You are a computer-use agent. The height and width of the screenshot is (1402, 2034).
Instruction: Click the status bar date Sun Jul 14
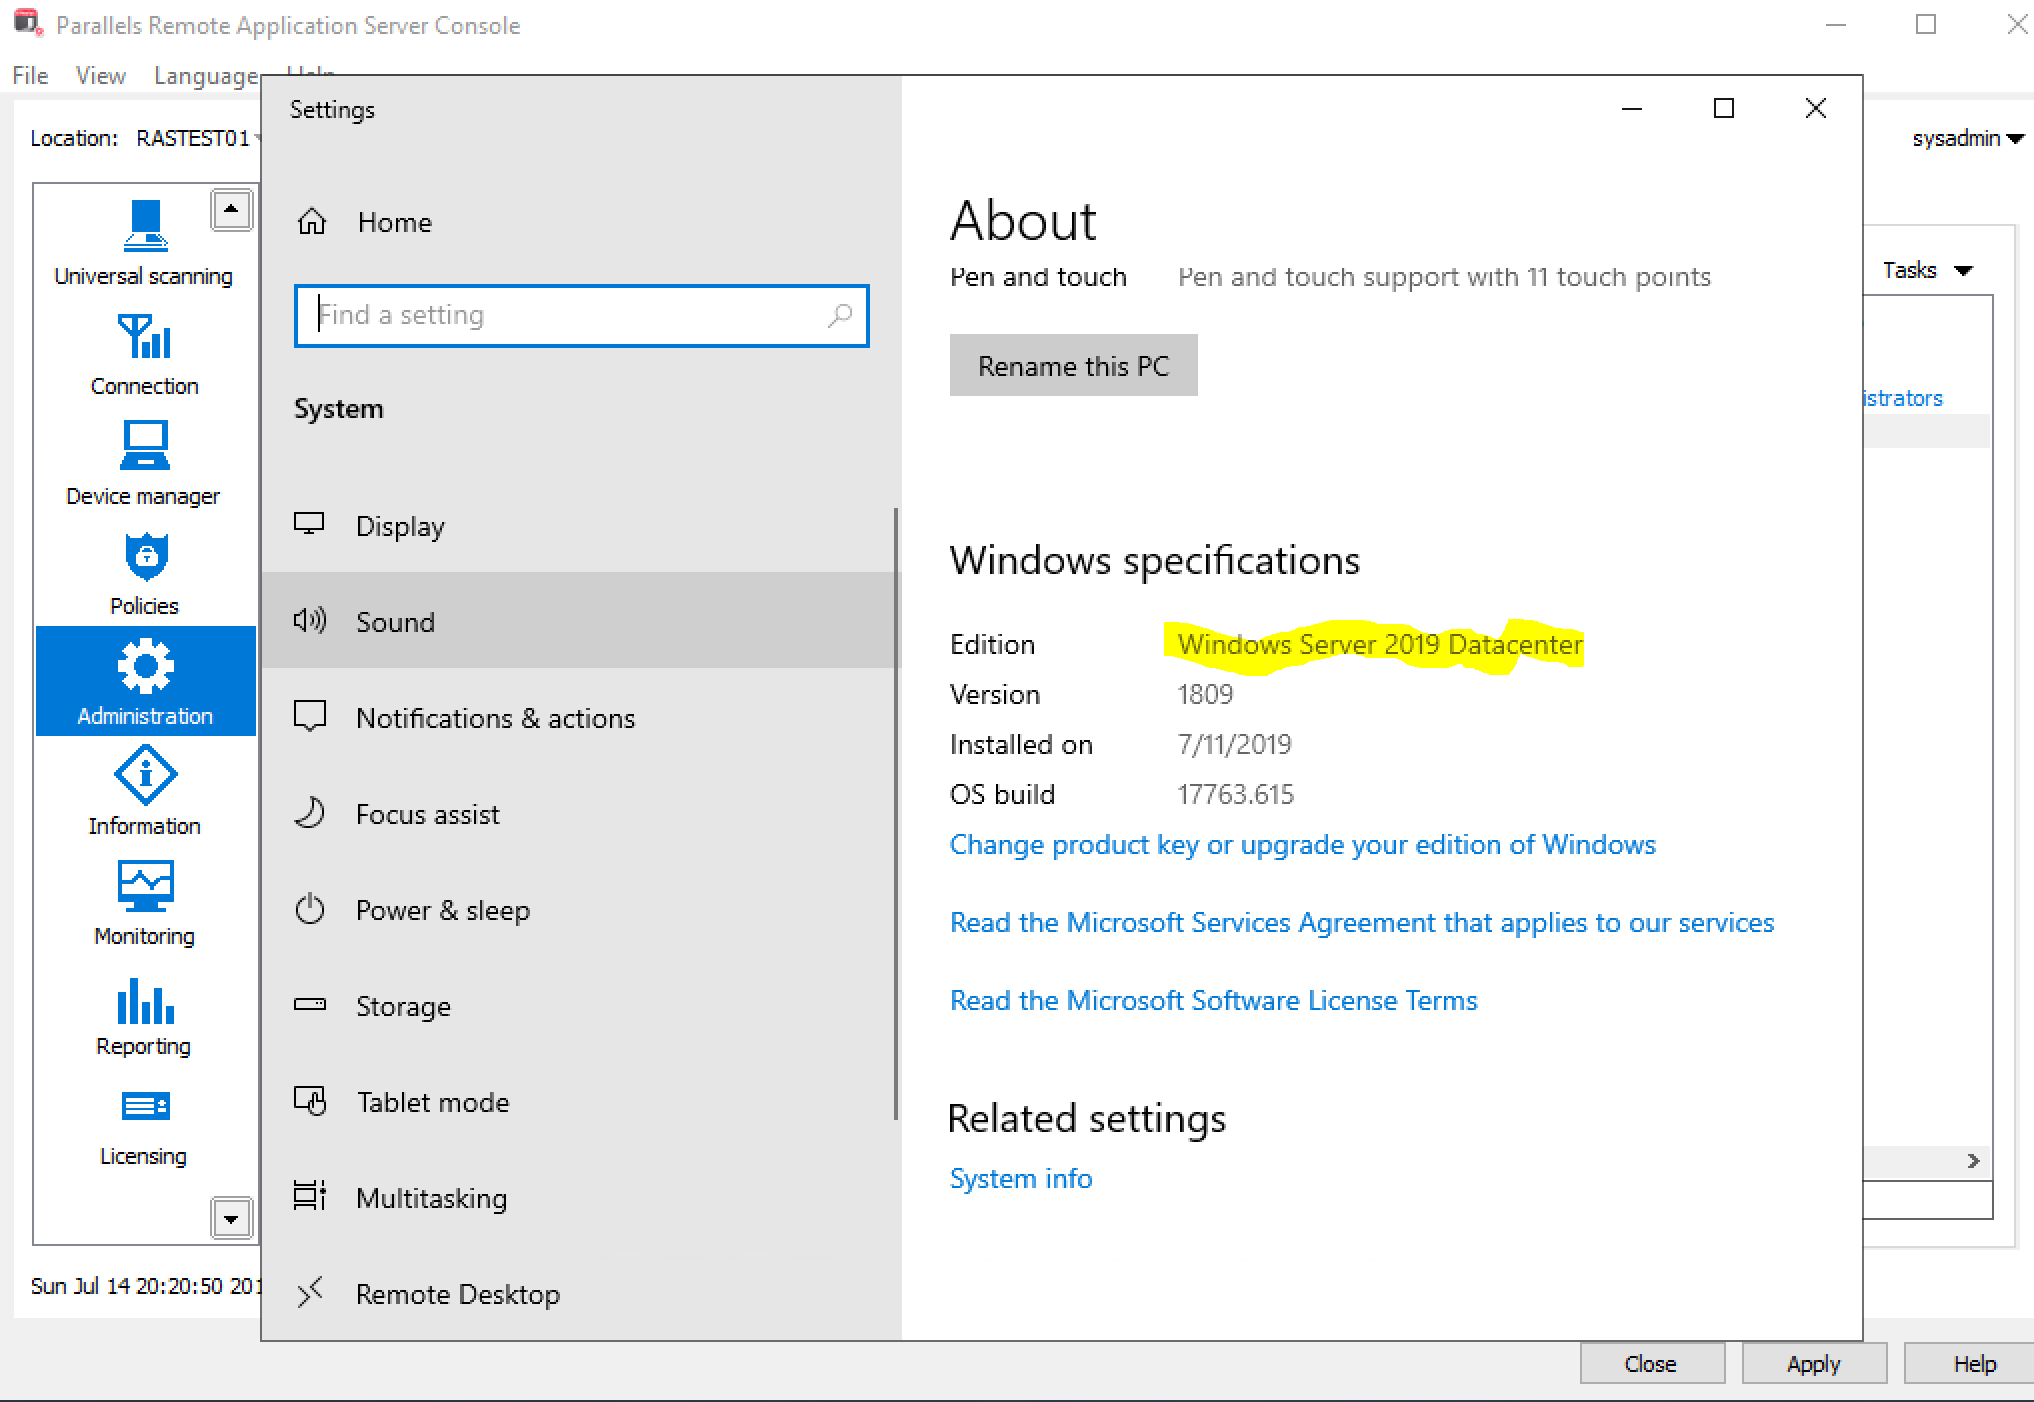click(146, 1286)
